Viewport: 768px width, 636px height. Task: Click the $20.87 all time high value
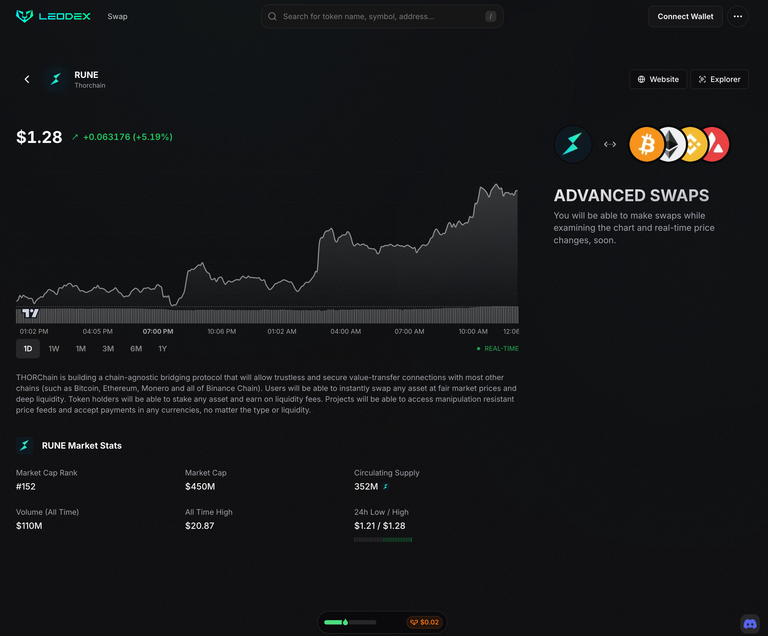199,526
